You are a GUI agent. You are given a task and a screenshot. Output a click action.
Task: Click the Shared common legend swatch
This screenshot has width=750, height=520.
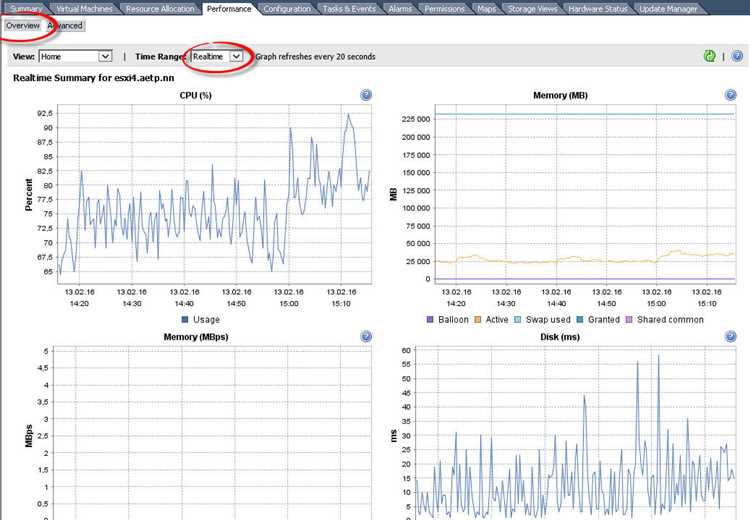629,319
